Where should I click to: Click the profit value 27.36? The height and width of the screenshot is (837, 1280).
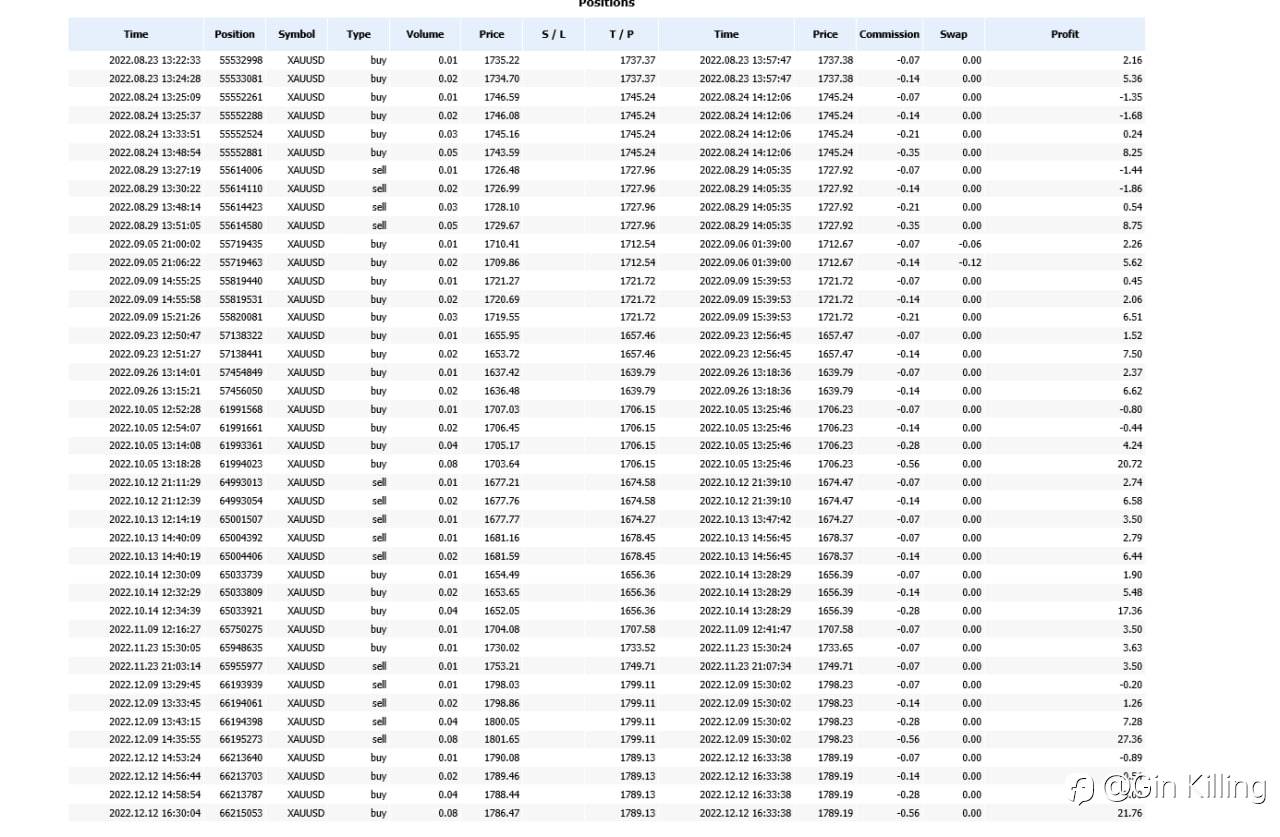pos(1130,739)
